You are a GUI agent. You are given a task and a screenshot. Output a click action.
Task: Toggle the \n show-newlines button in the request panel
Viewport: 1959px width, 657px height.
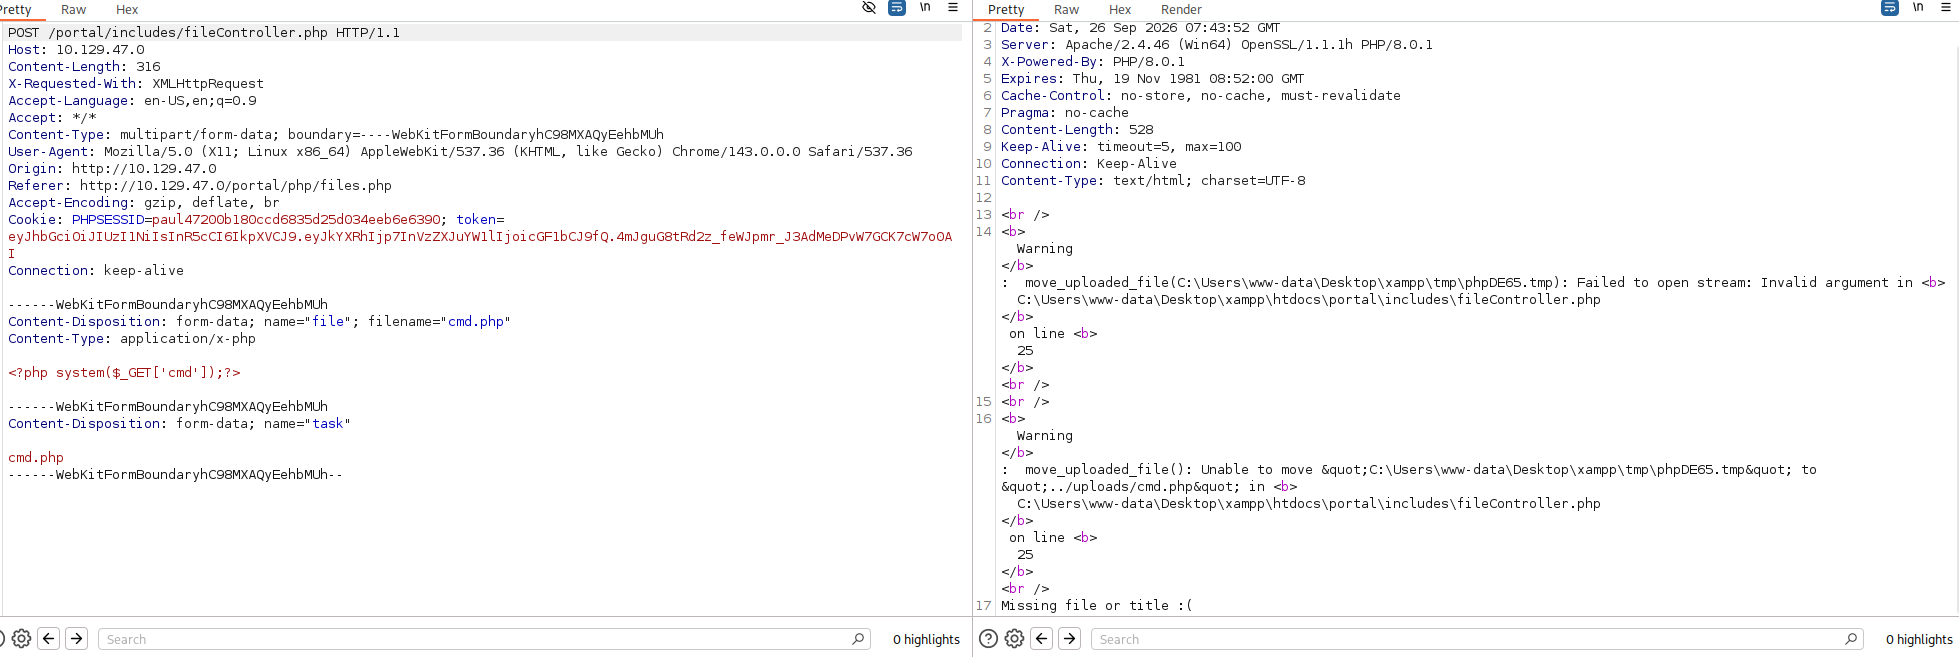click(x=925, y=8)
